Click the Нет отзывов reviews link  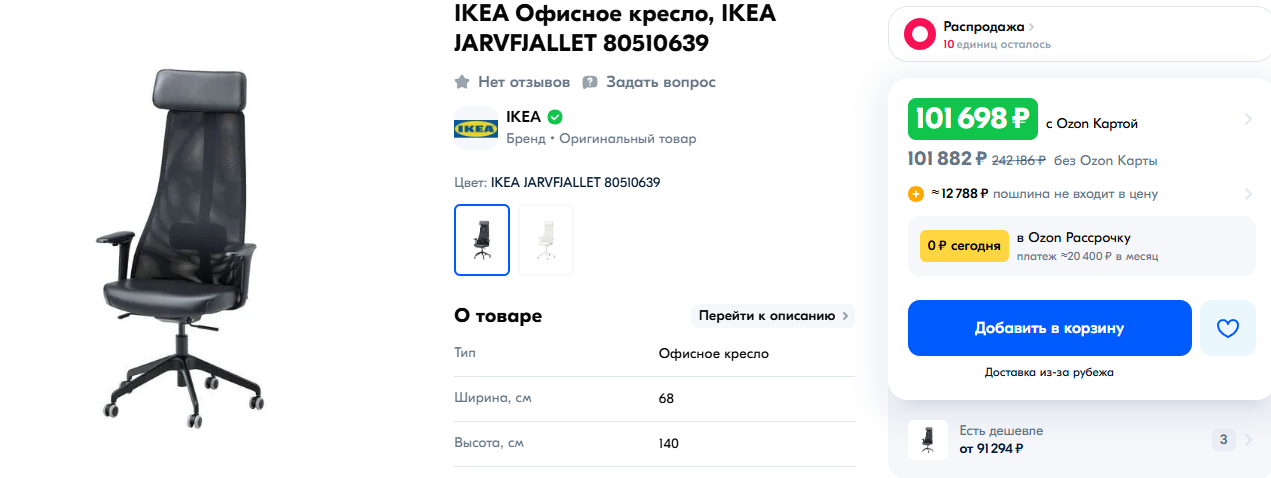pos(524,82)
